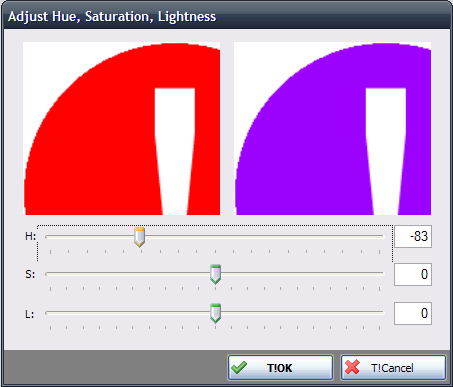The height and width of the screenshot is (387, 453).
Task: Click Hue slider track at its minimum end
Action: [48, 237]
